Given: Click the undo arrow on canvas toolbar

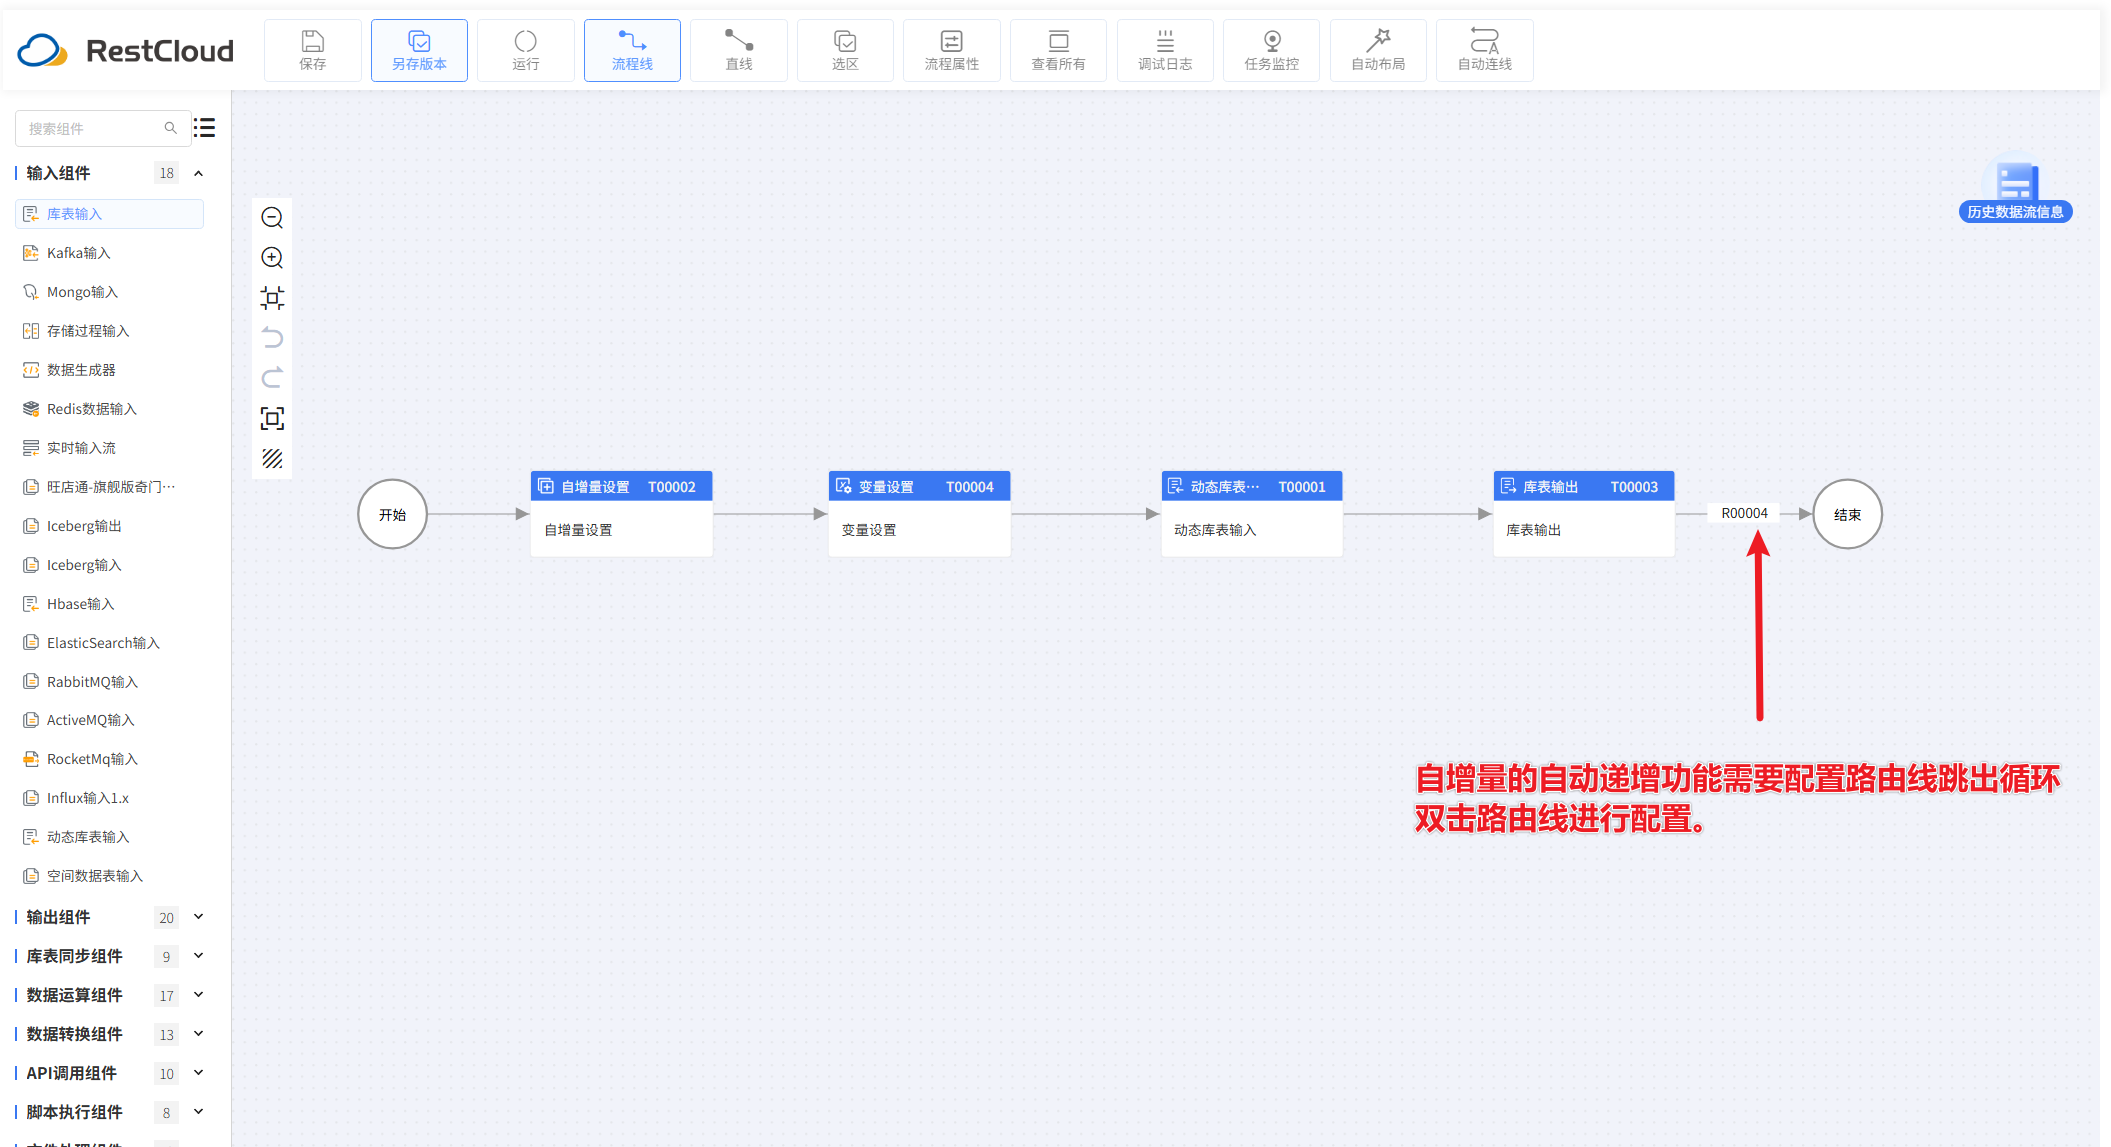Looking at the screenshot, I should (x=272, y=338).
